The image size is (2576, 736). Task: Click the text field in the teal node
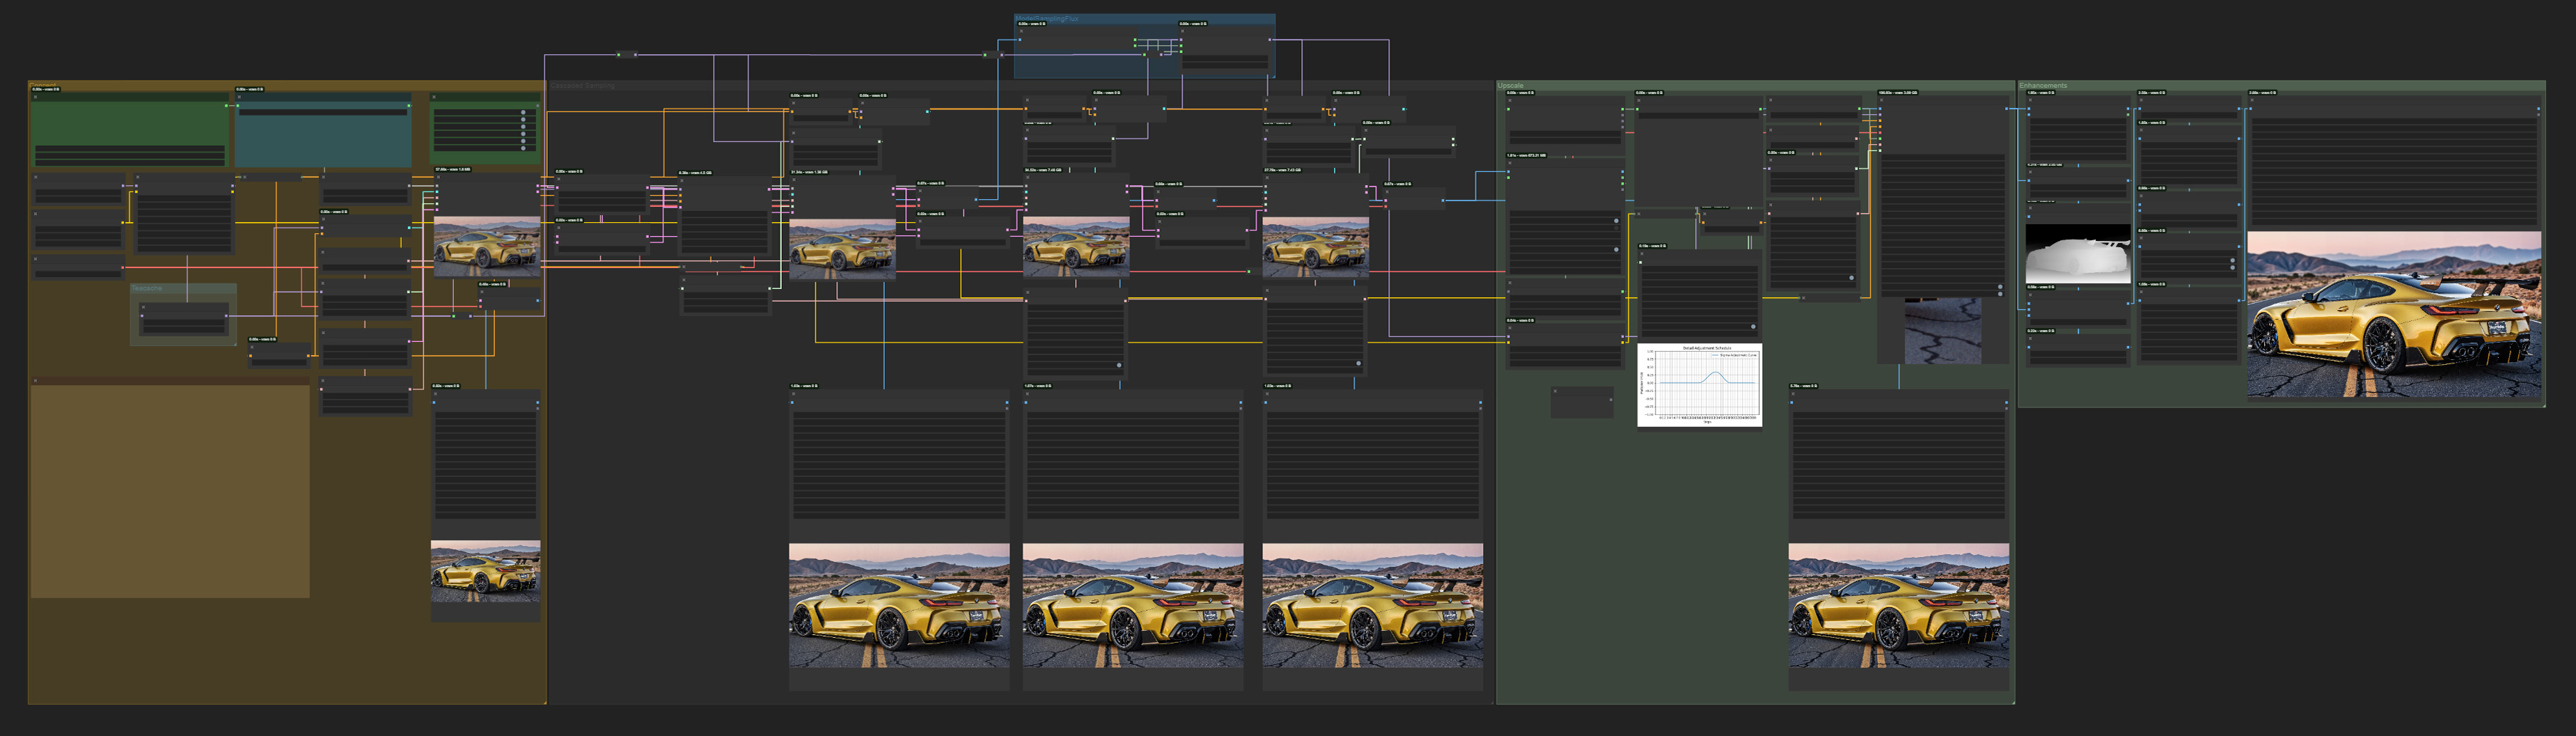coord(322,112)
